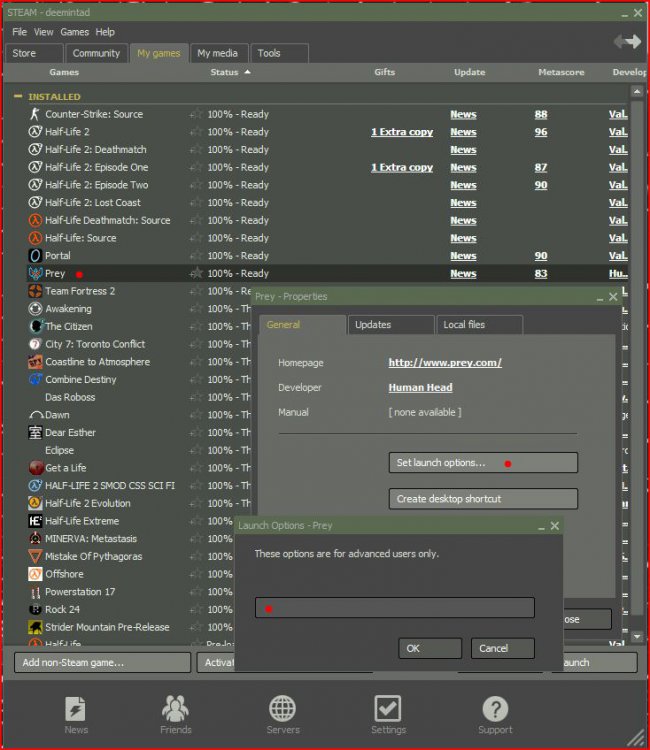
Task: Collapse the INSTALLED games section
Action: tap(18, 97)
